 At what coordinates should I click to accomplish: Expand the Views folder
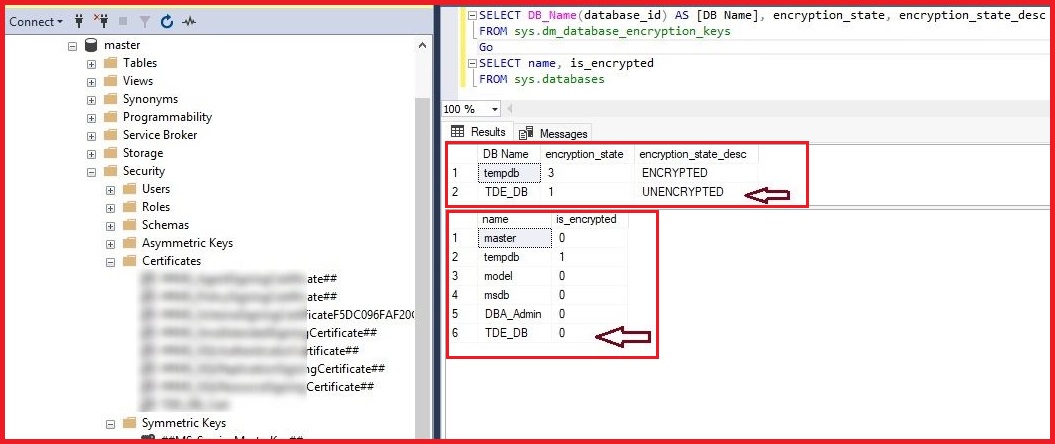coord(92,82)
